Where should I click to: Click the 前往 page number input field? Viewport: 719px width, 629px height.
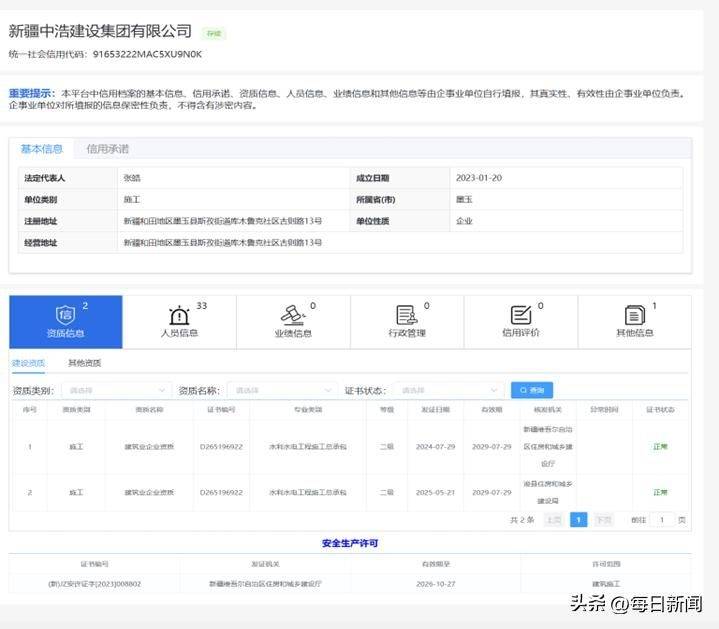pos(662,520)
